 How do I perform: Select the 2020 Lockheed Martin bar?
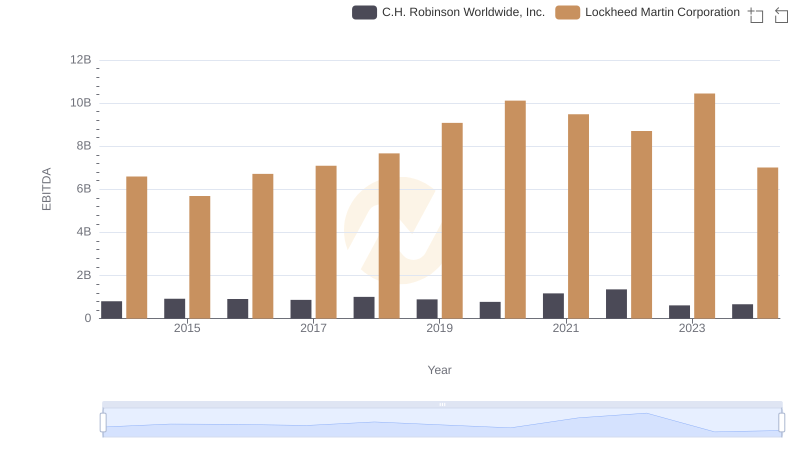pos(515,210)
